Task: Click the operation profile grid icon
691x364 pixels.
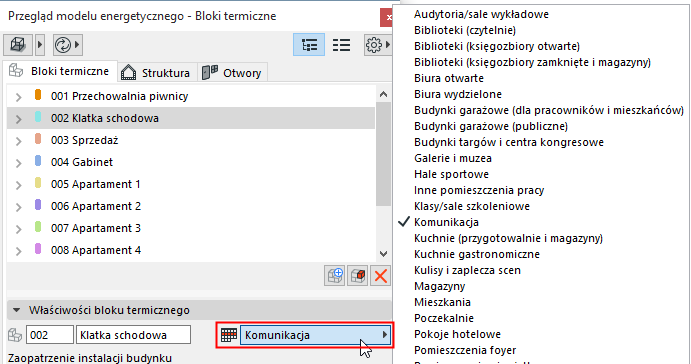Action: (x=229, y=335)
